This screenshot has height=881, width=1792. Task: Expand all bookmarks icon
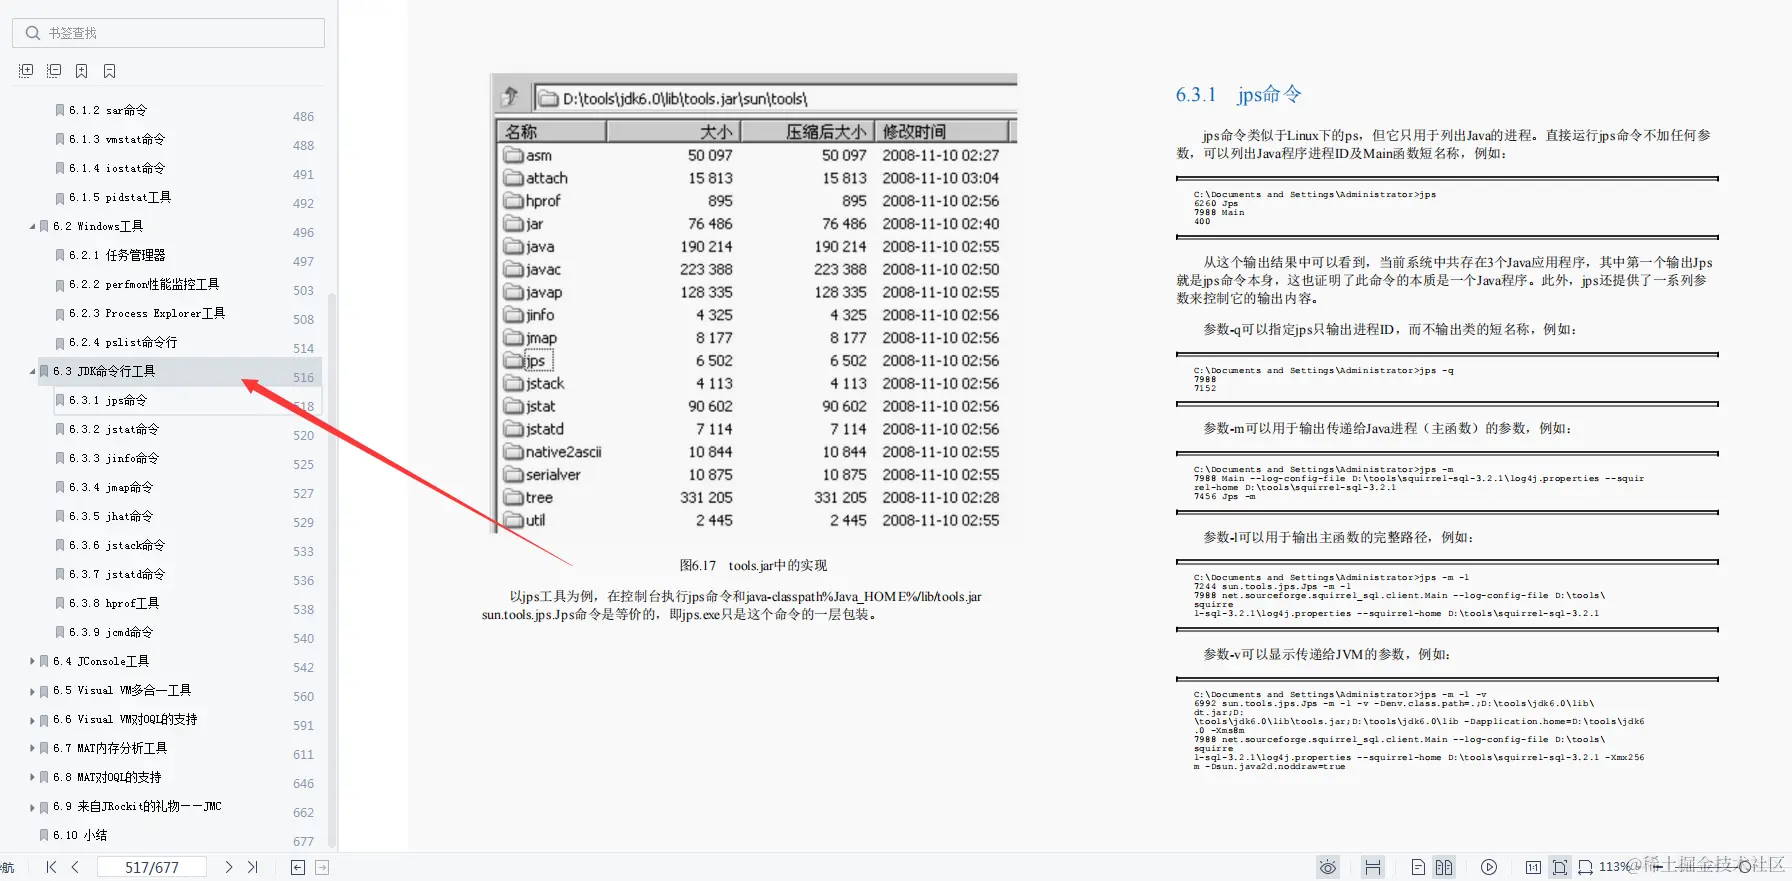point(26,71)
